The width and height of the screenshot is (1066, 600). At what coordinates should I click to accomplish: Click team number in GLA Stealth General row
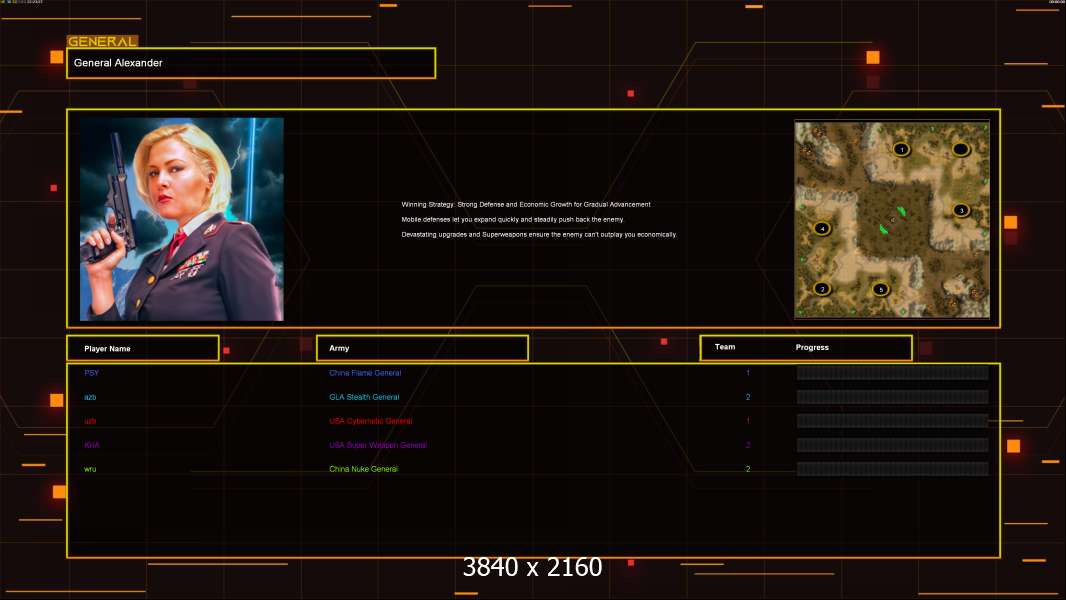tap(748, 397)
